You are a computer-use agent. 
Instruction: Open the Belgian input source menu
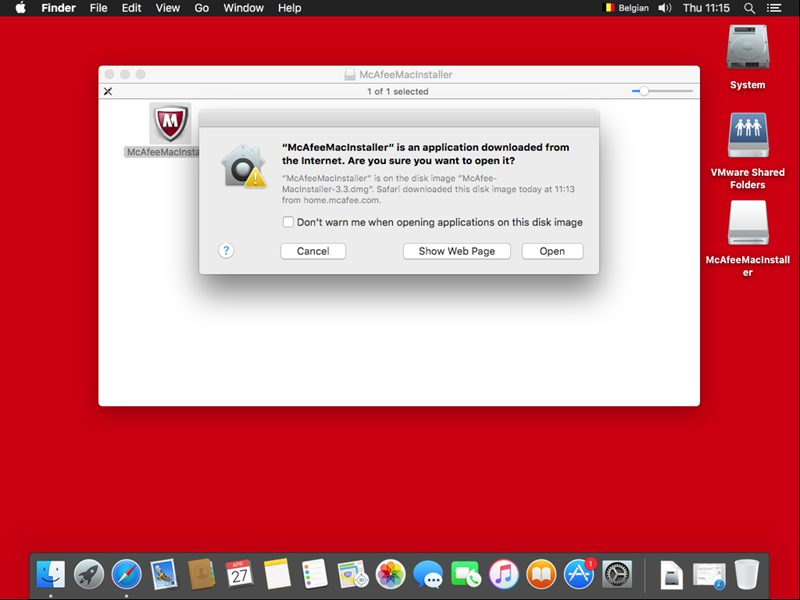[x=626, y=8]
